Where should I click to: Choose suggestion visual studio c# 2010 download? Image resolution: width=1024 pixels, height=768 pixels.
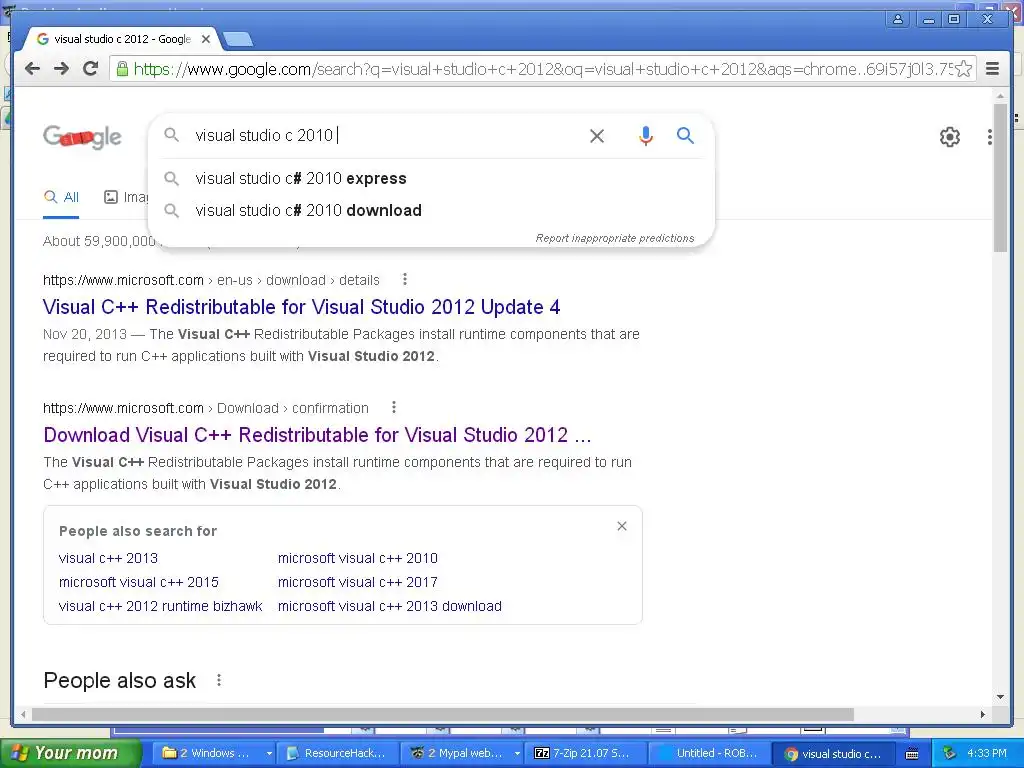308,210
